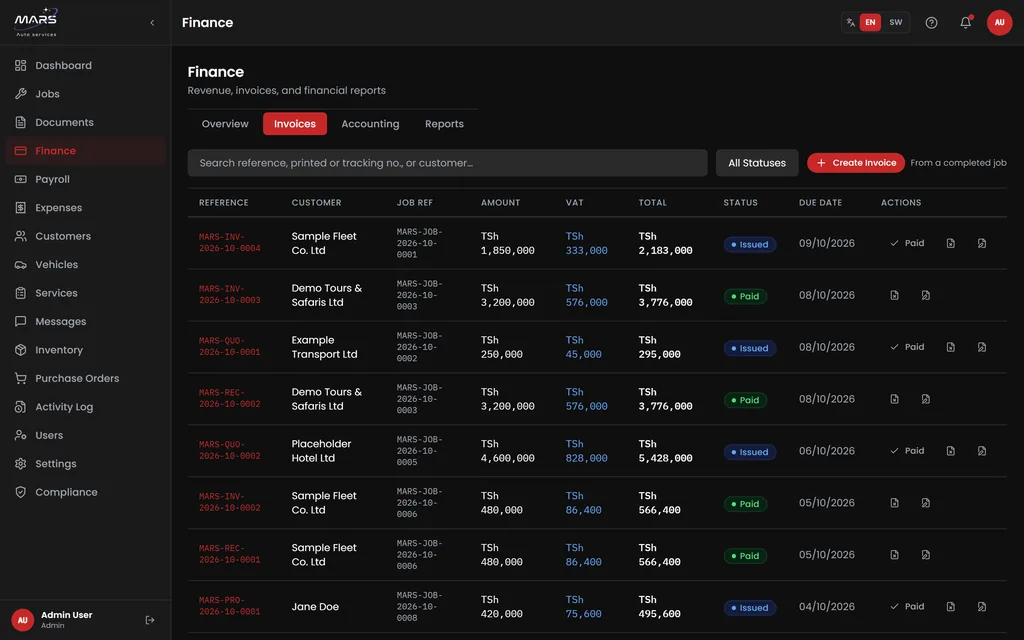The width and height of the screenshot is (1024, 640).
Task: Mark MARS-QUO-2026-10-0001 as Paid
Action: 907,347
